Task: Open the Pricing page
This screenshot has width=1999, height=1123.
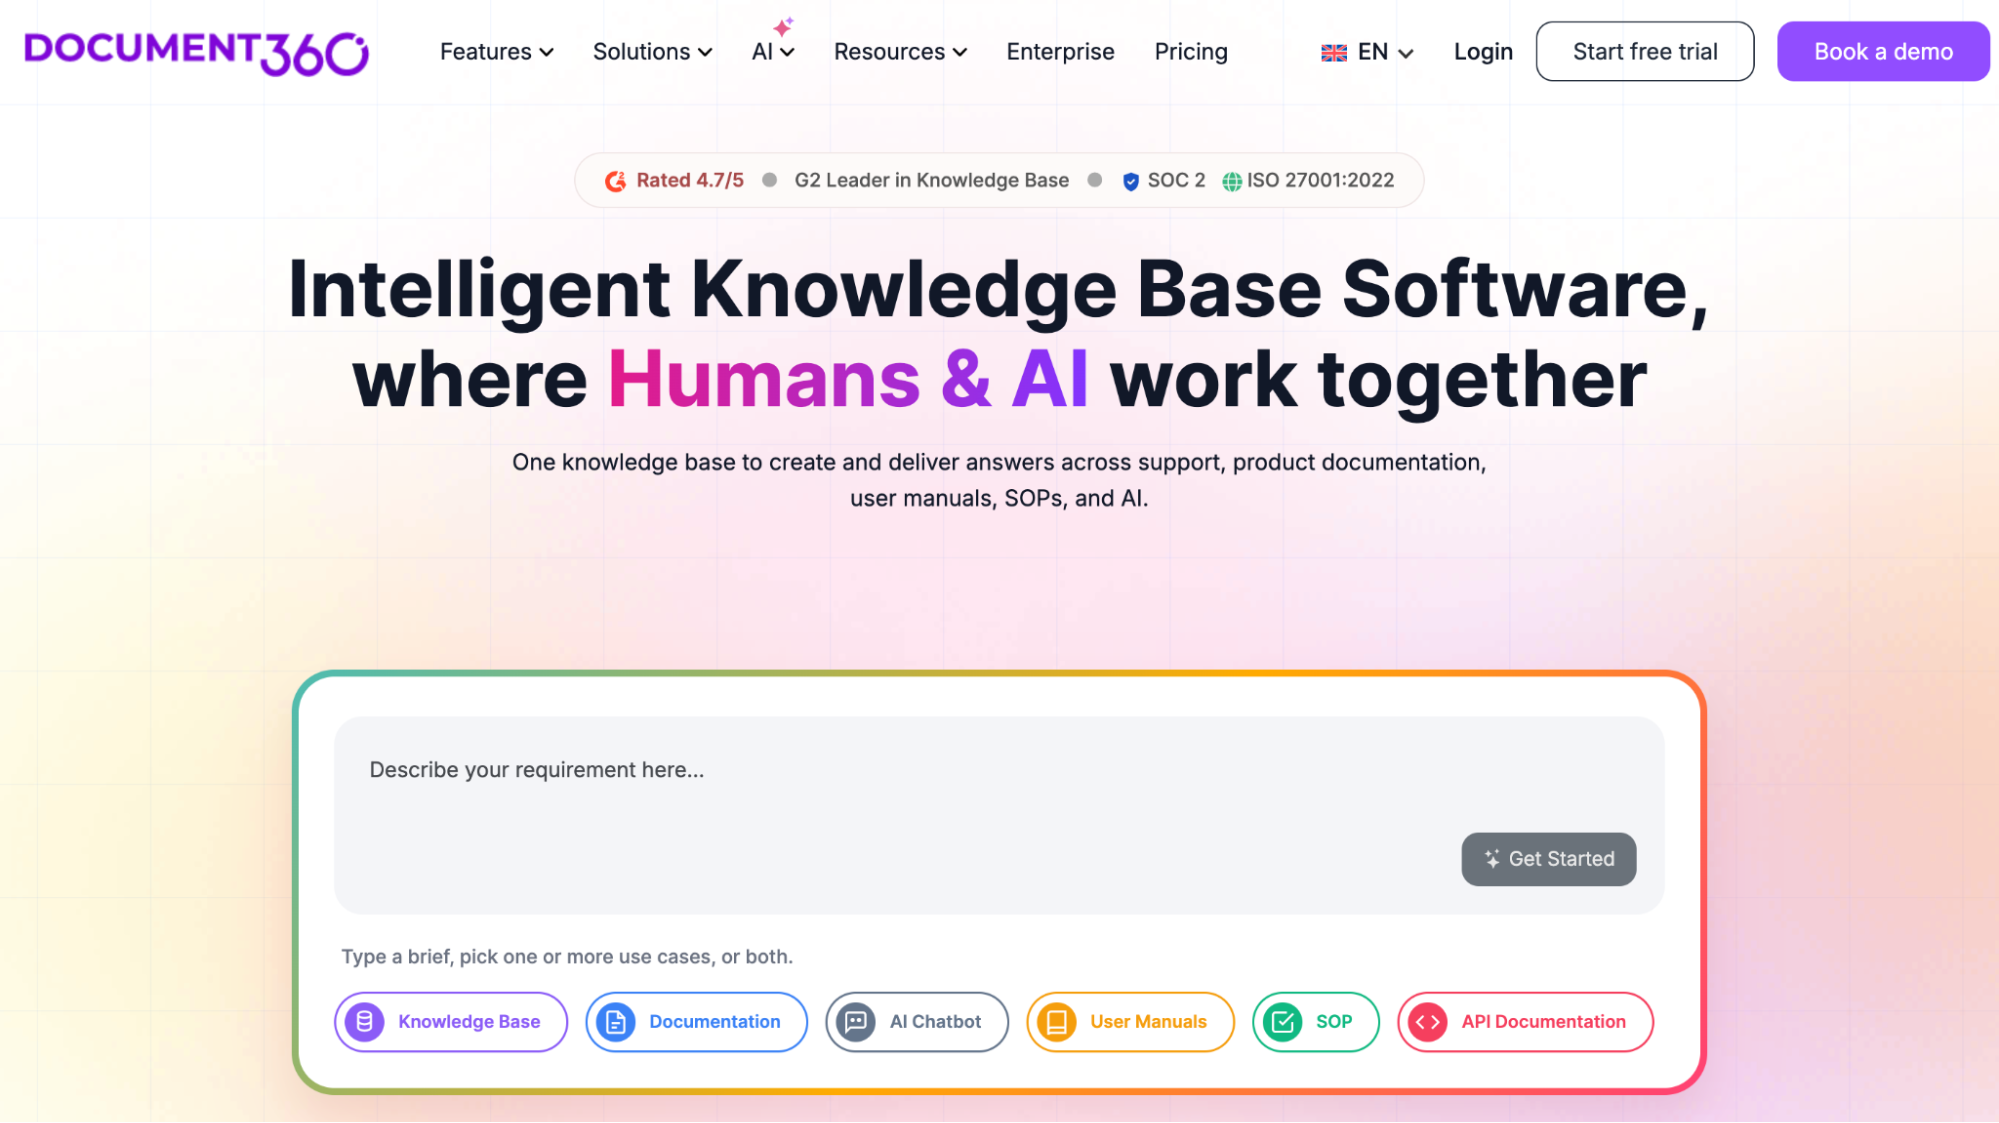Action: 1191,52
